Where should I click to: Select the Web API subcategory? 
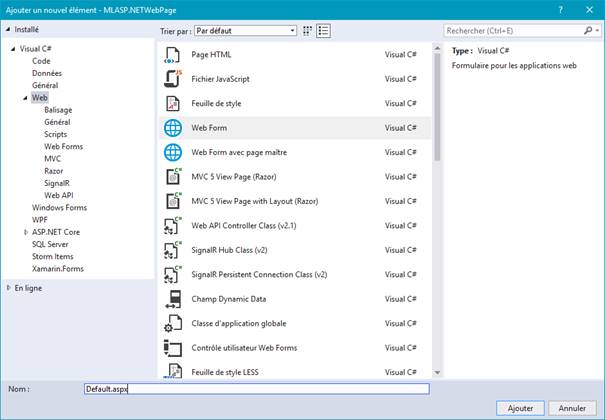pyautogui.click(x=59, y=196)
